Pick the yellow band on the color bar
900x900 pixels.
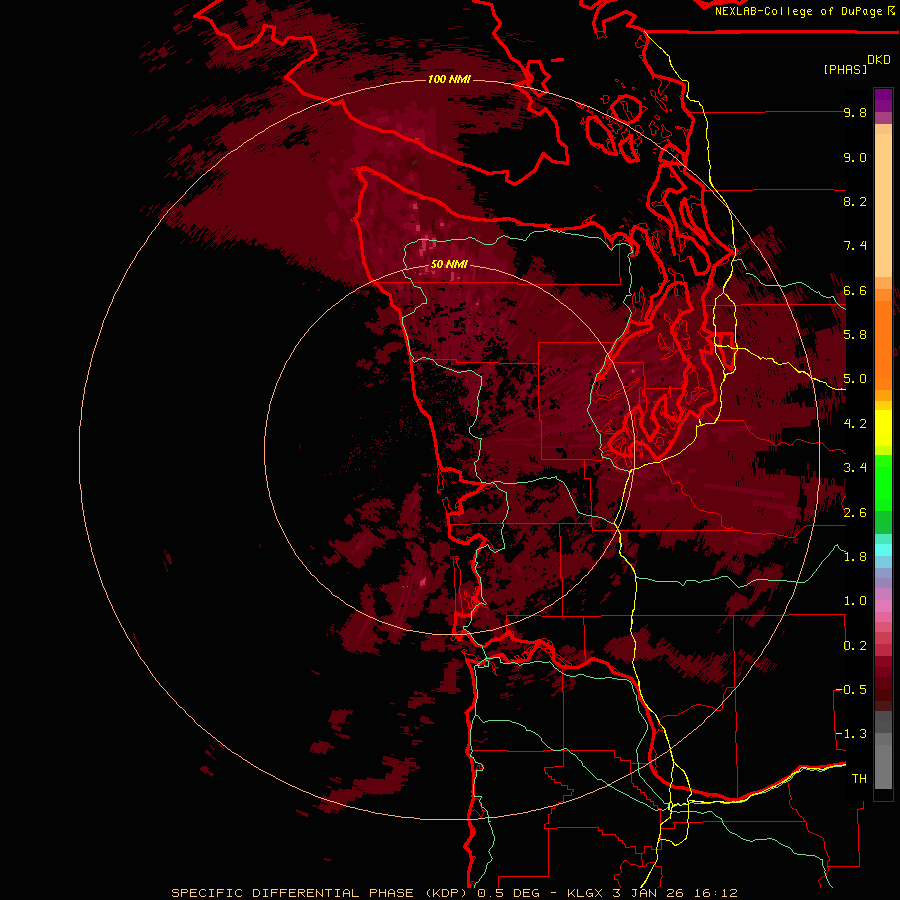pyautogui.click(x=883, y=428)
